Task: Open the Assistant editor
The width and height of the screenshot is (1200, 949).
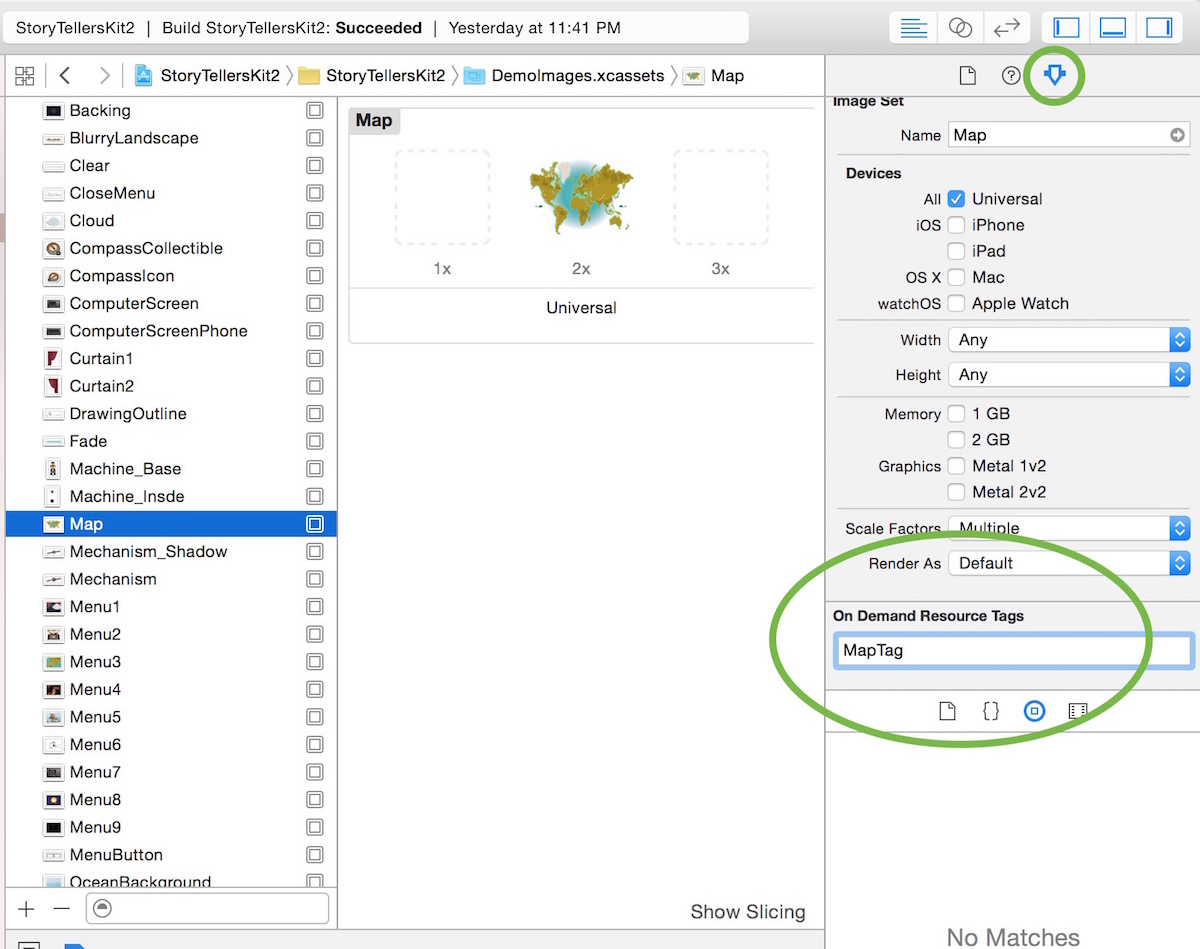Action: tap(960, 27)
